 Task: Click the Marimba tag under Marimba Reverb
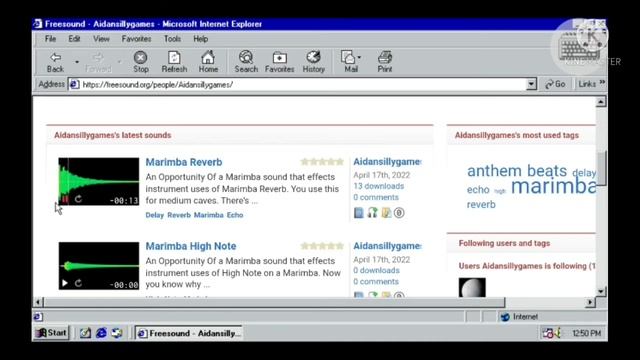coord(209,215)
